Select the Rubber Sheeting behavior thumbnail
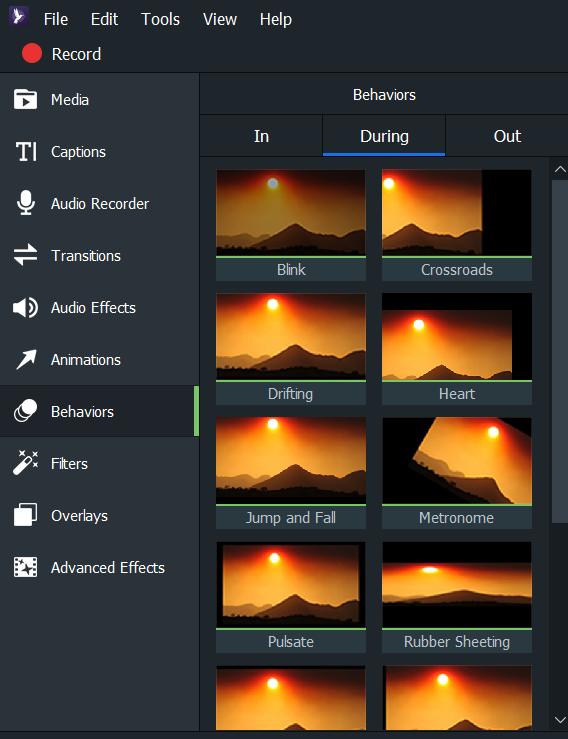Image resolution: width=568 pixels, height=739 pixels. [x=457, y=585]
